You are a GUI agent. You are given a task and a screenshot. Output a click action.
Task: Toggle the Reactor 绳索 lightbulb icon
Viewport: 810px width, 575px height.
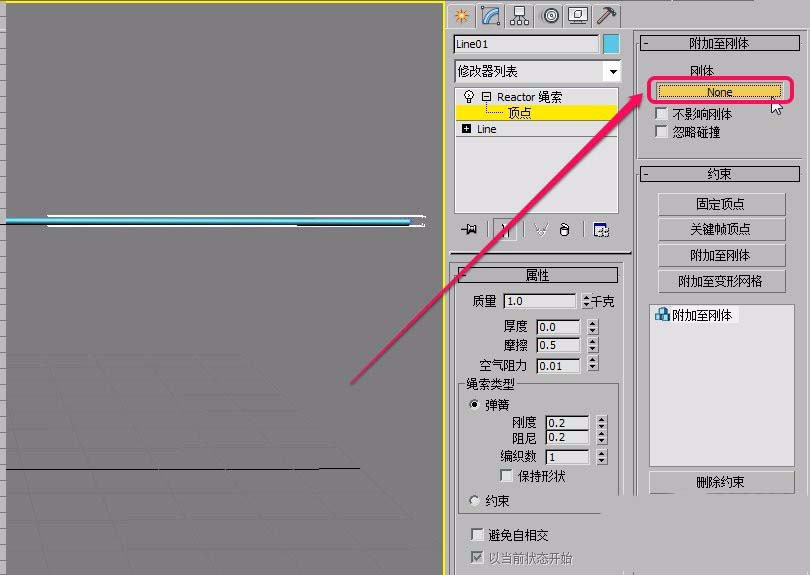[469, 97]
